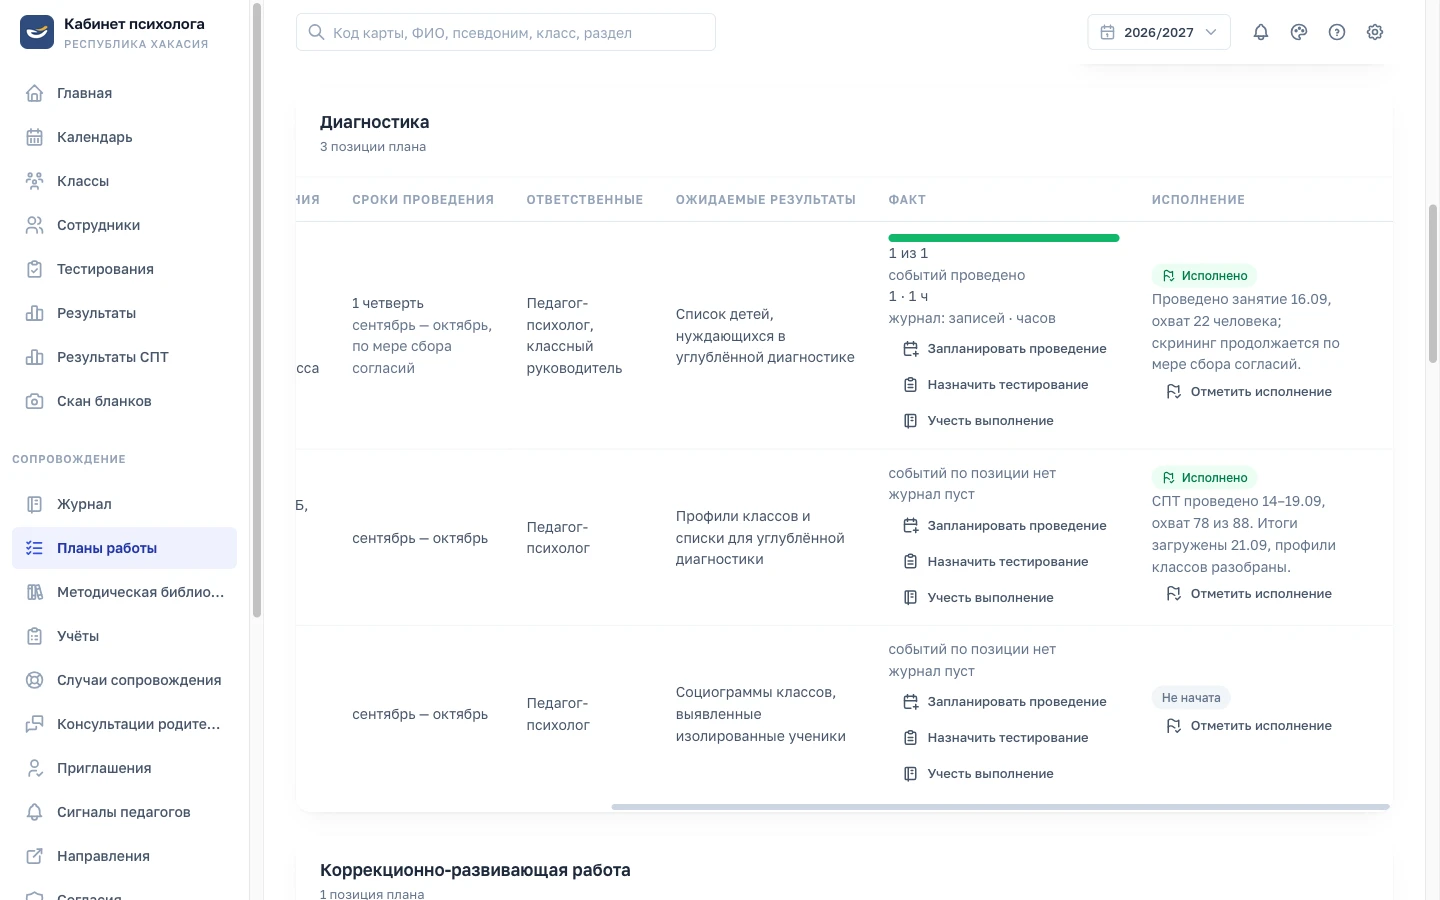Click the lifebuoy icon beside Случаи сопровождения
Screen dimensions: 1440x900
click(x=35, y=680)
